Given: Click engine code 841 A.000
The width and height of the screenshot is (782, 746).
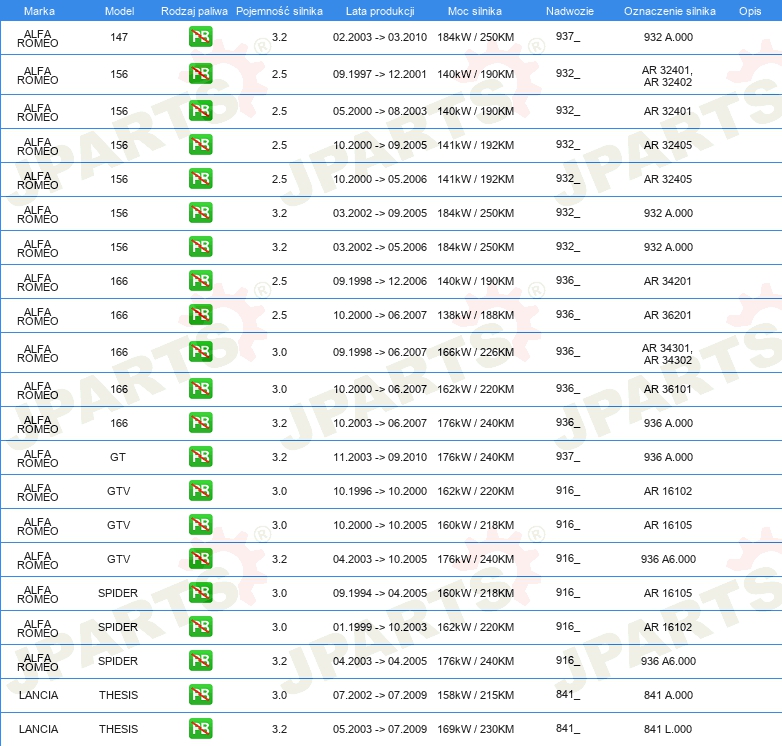Looking at the screenshot, I should click(x=668, y=695).
